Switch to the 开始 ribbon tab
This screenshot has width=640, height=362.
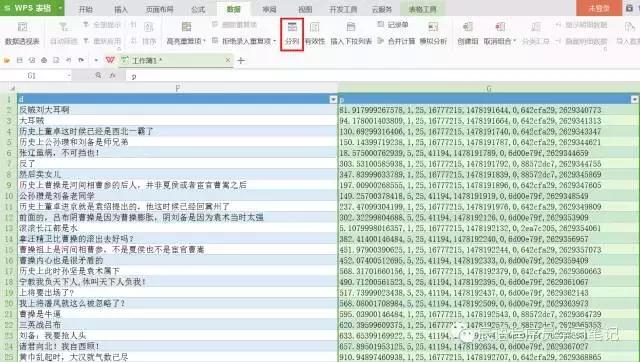(x=85, y=9)
